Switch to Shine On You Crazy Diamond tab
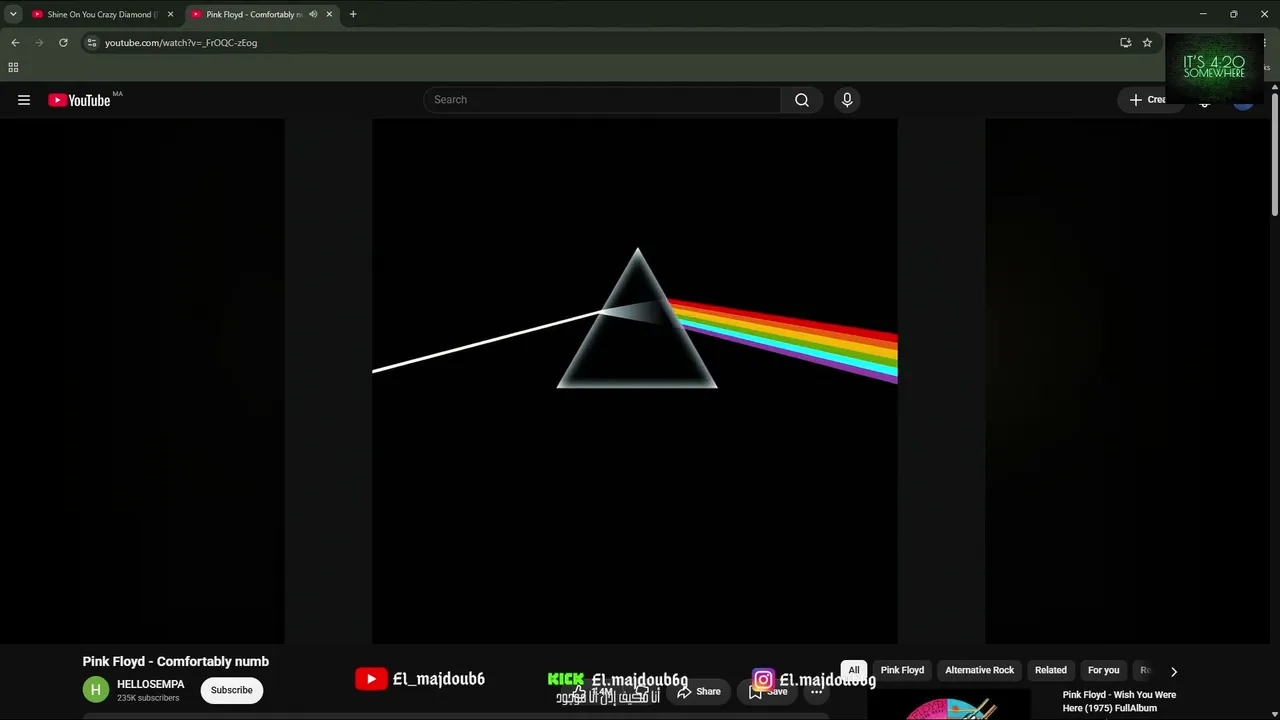 101,14
